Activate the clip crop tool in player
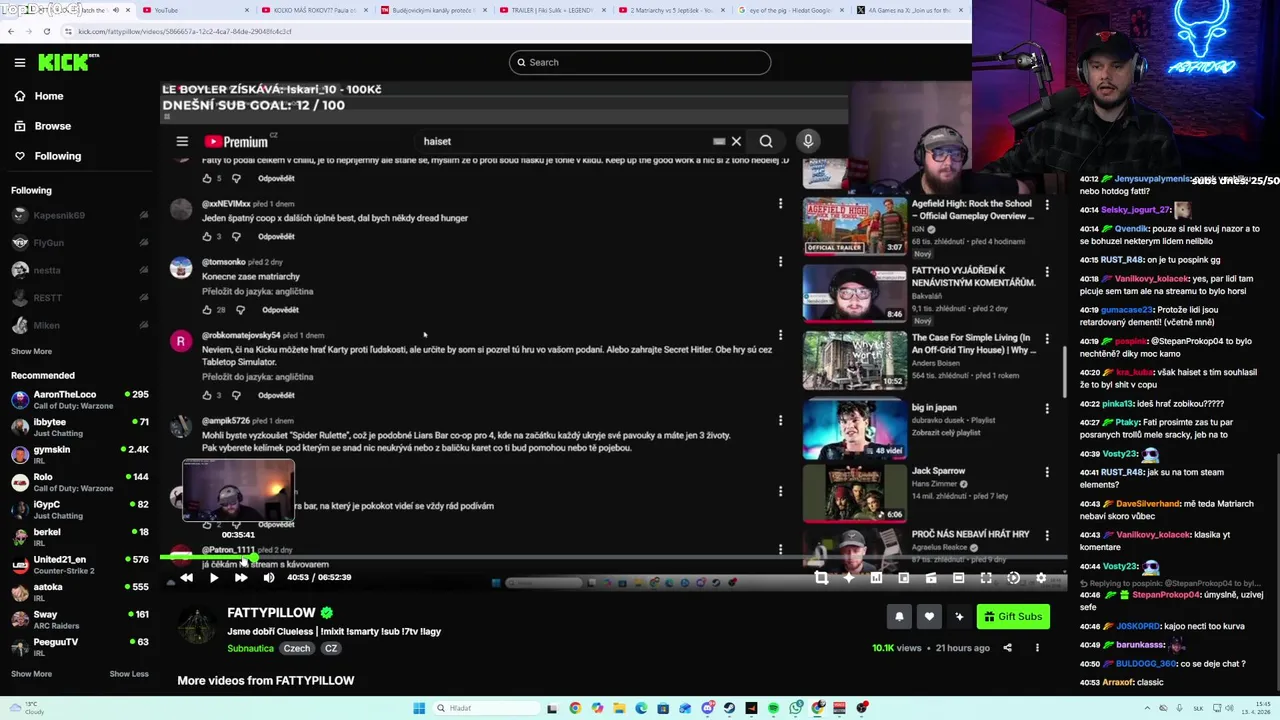This screenshot has width=1280, height=720. click(821, 578)
